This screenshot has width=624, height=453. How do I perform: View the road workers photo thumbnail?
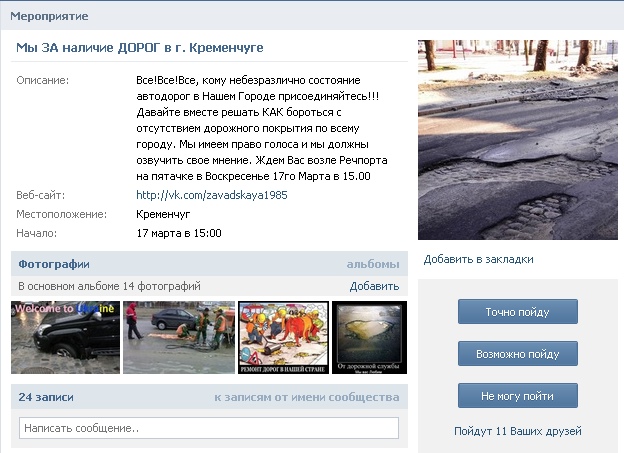pos(178,337)
